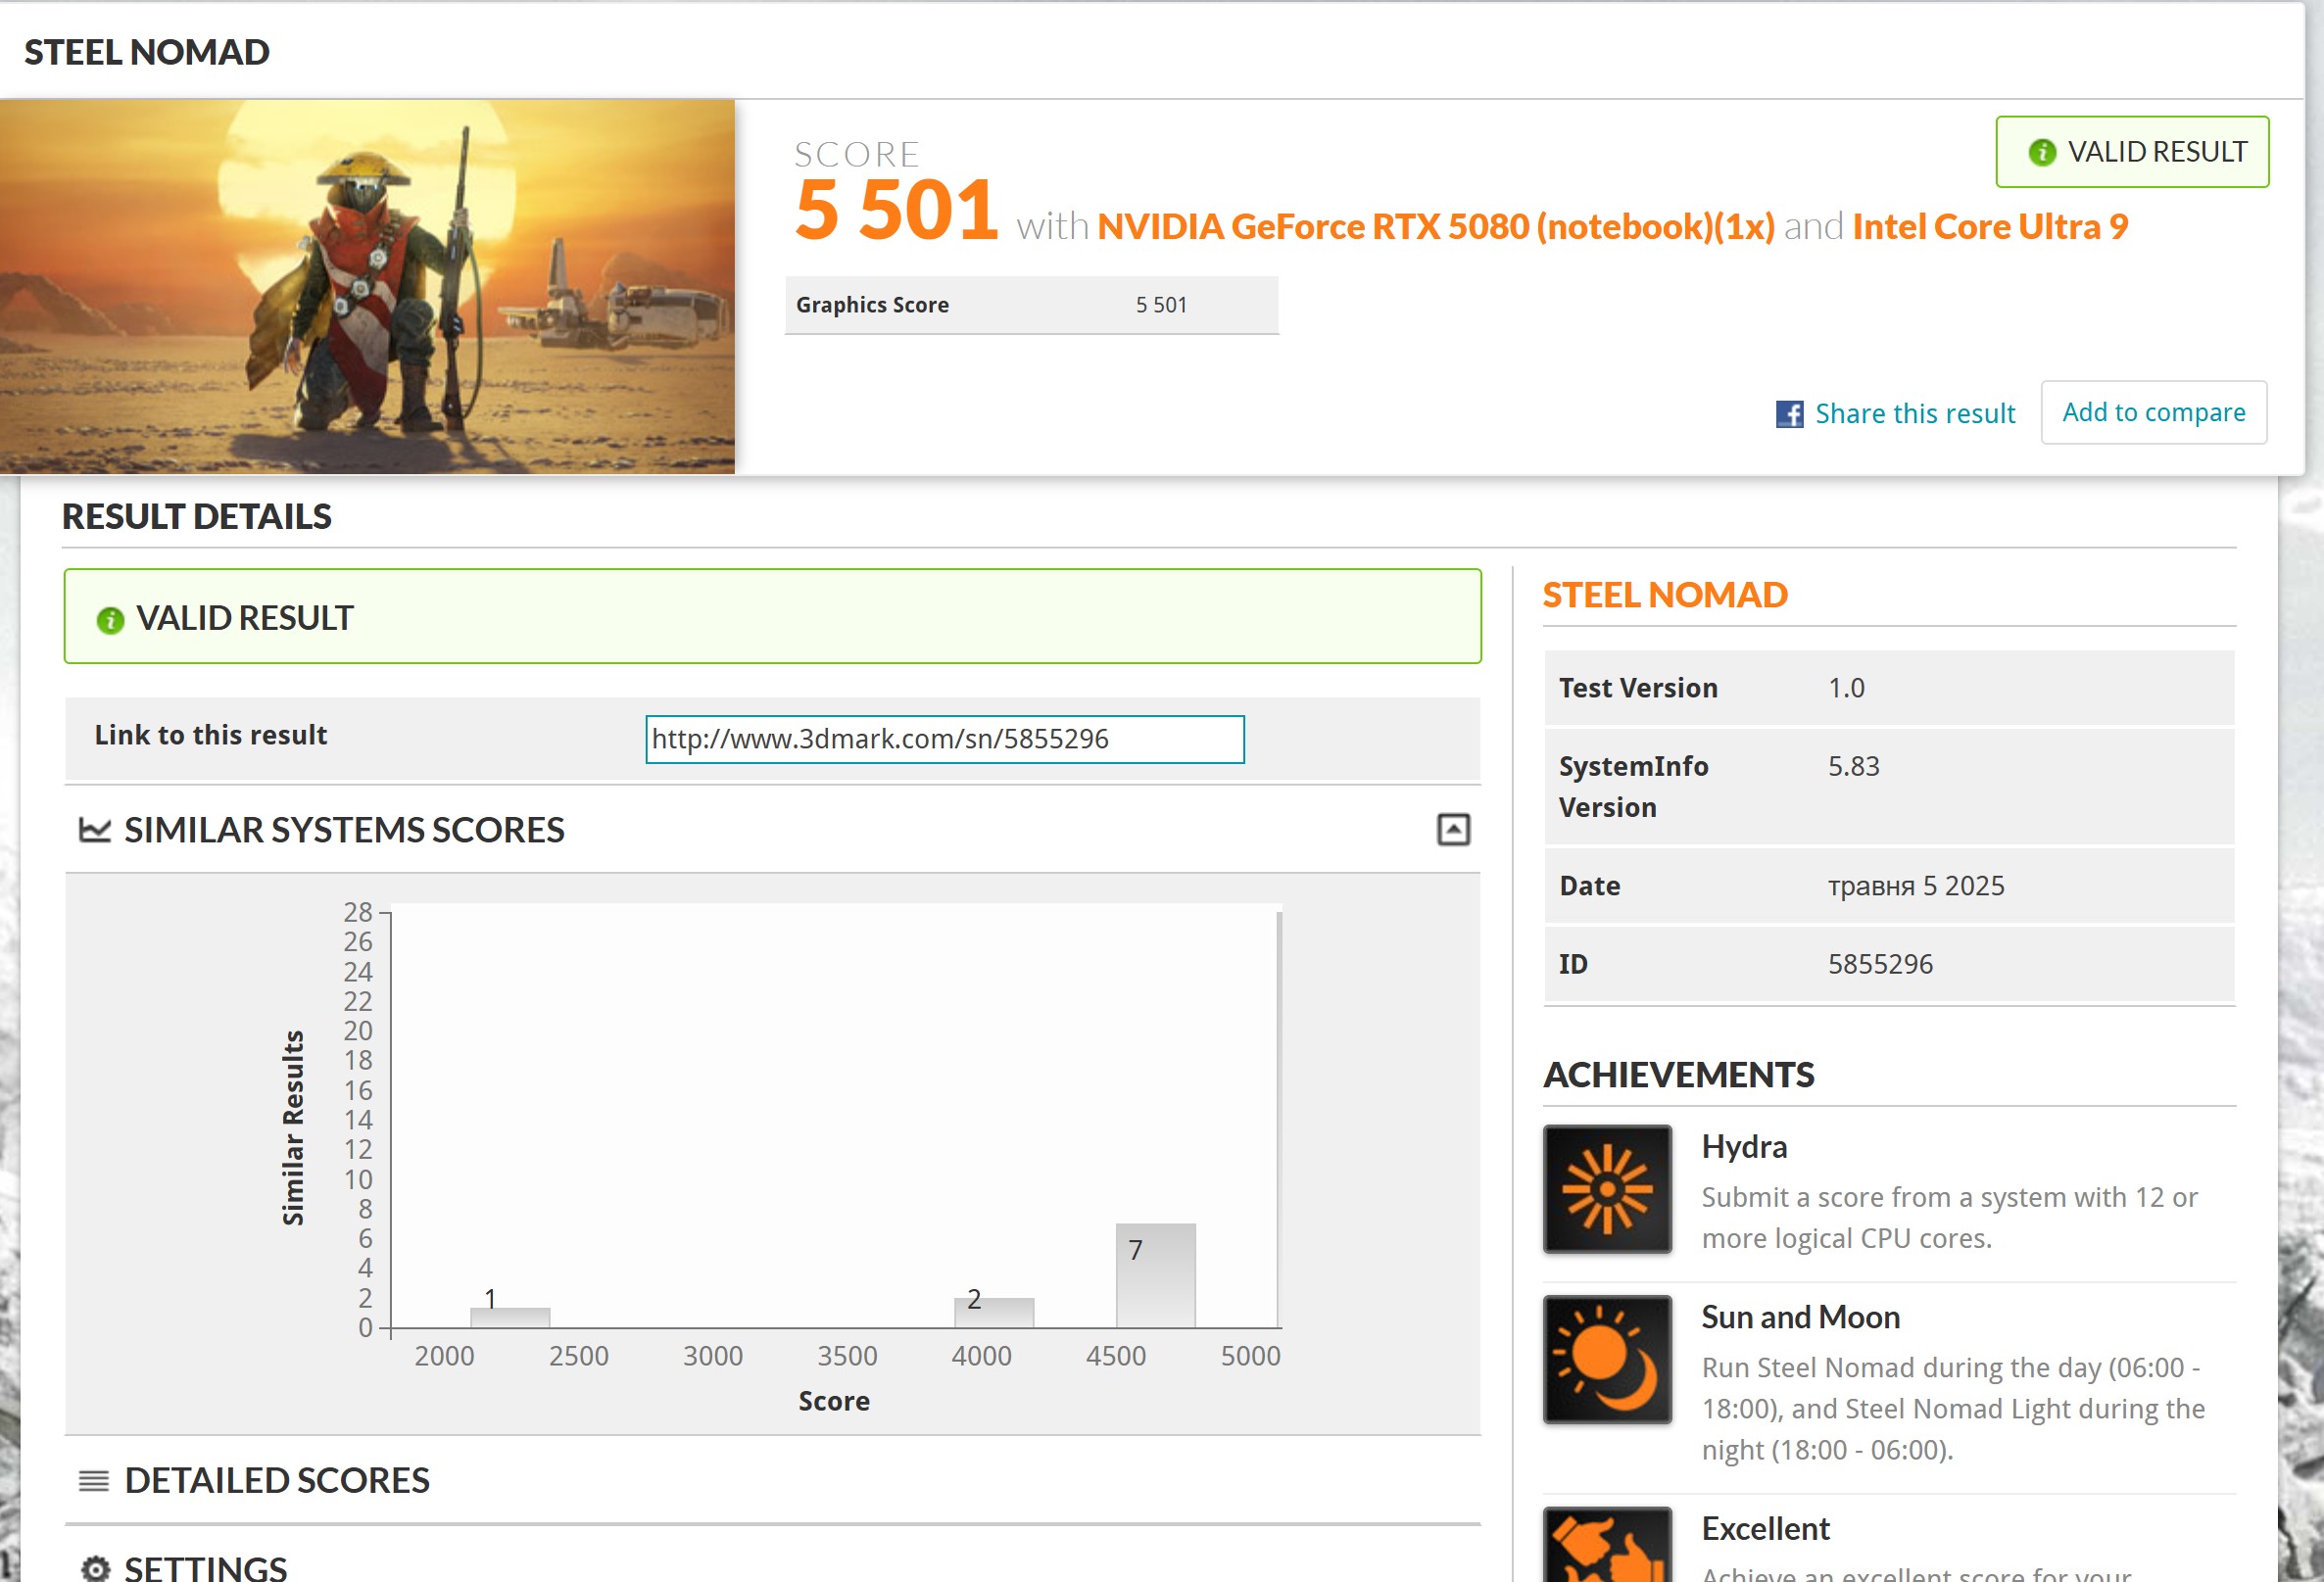Click the Settings gear icon
2324x1582 pixels.
[95, 1567]
